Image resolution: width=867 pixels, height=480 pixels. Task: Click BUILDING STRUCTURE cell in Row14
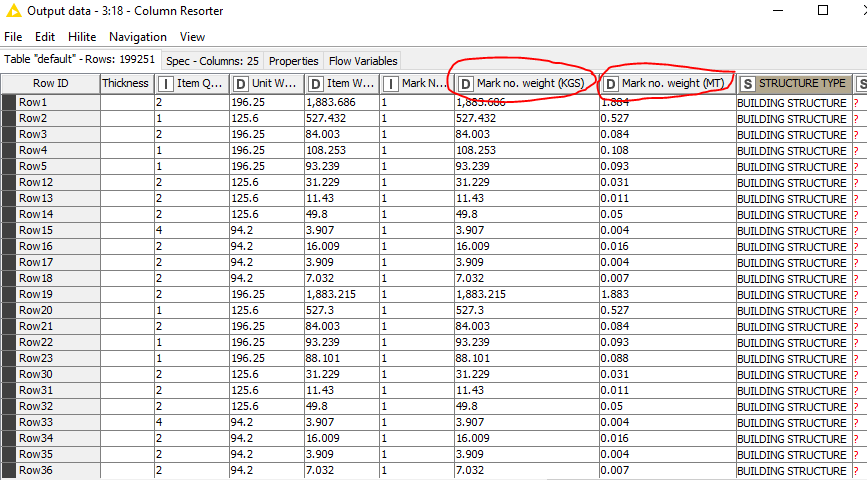795,215
